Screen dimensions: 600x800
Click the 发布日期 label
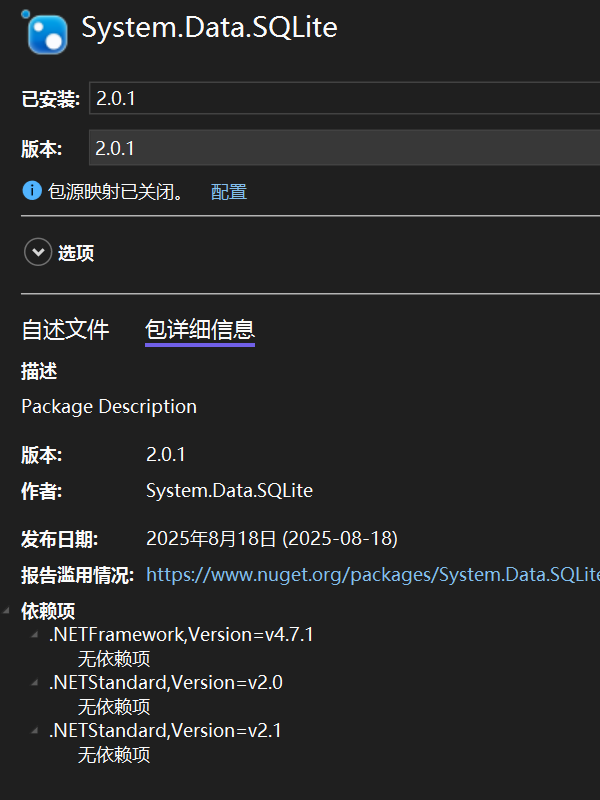point(60,539)
